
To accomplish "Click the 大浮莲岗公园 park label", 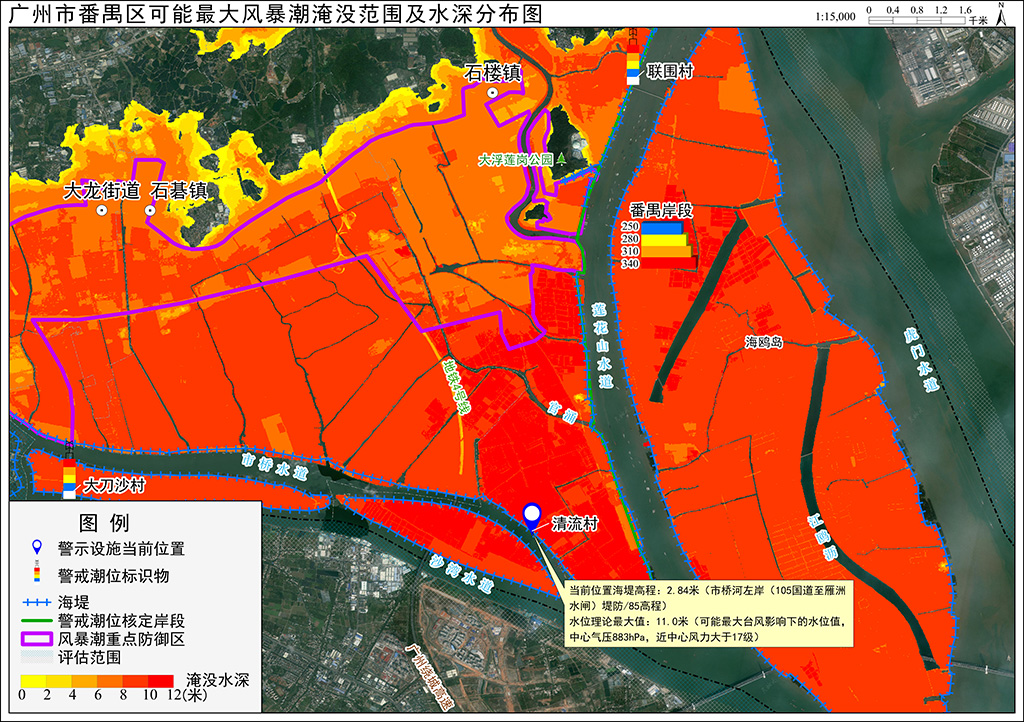I will (515, 159).
